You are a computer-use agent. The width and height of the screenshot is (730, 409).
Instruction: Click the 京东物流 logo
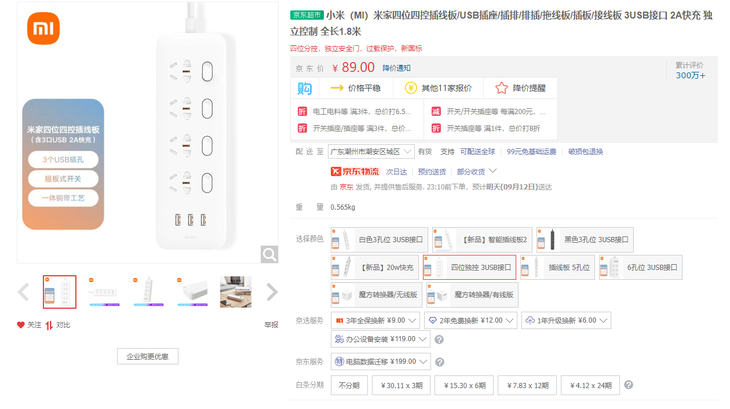click(x=355, y=172)
